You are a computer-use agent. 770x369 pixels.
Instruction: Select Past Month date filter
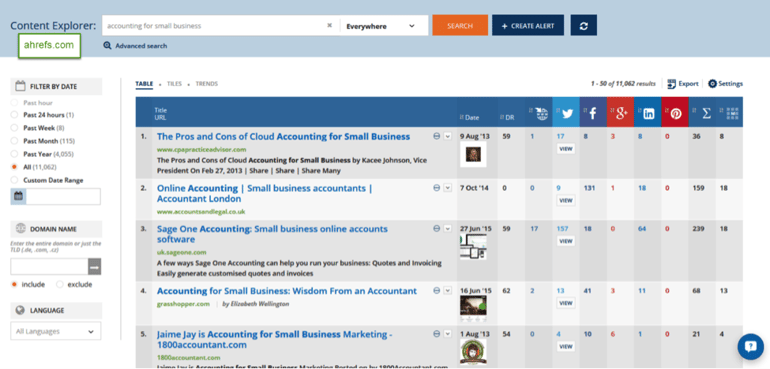(14, 141)
